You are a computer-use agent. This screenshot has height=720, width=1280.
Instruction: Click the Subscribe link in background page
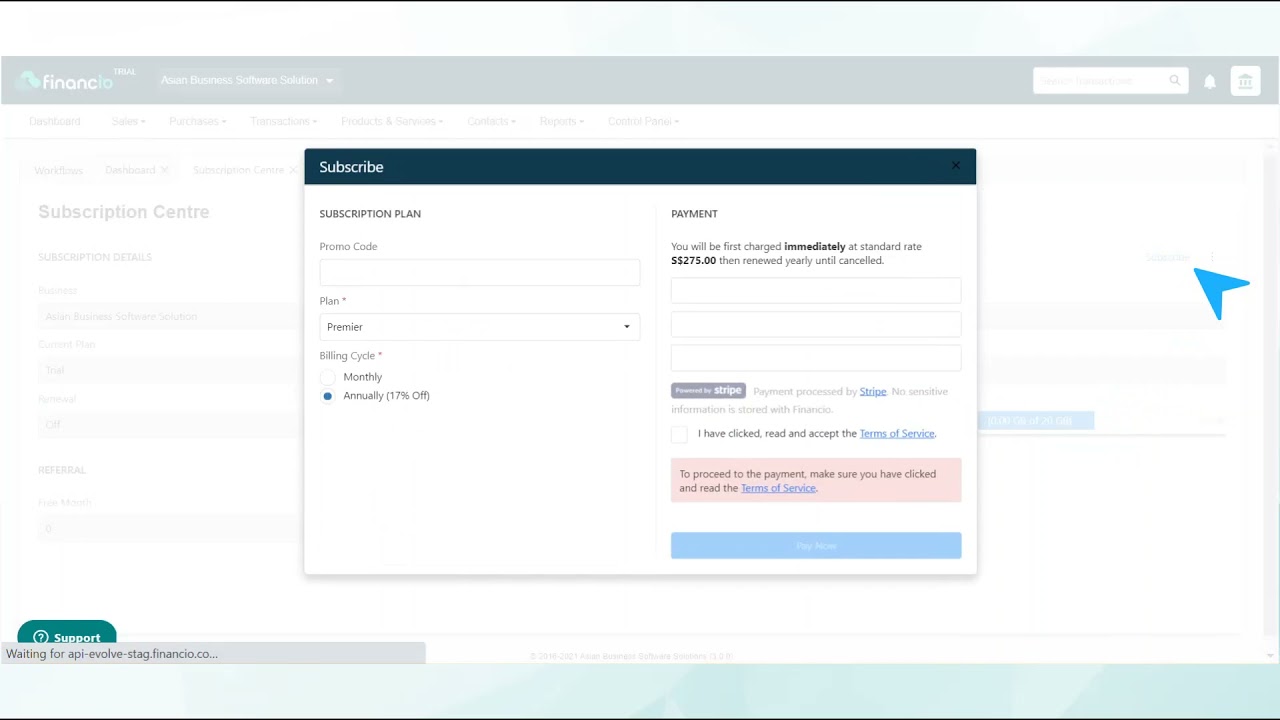tap(1167, 258)
